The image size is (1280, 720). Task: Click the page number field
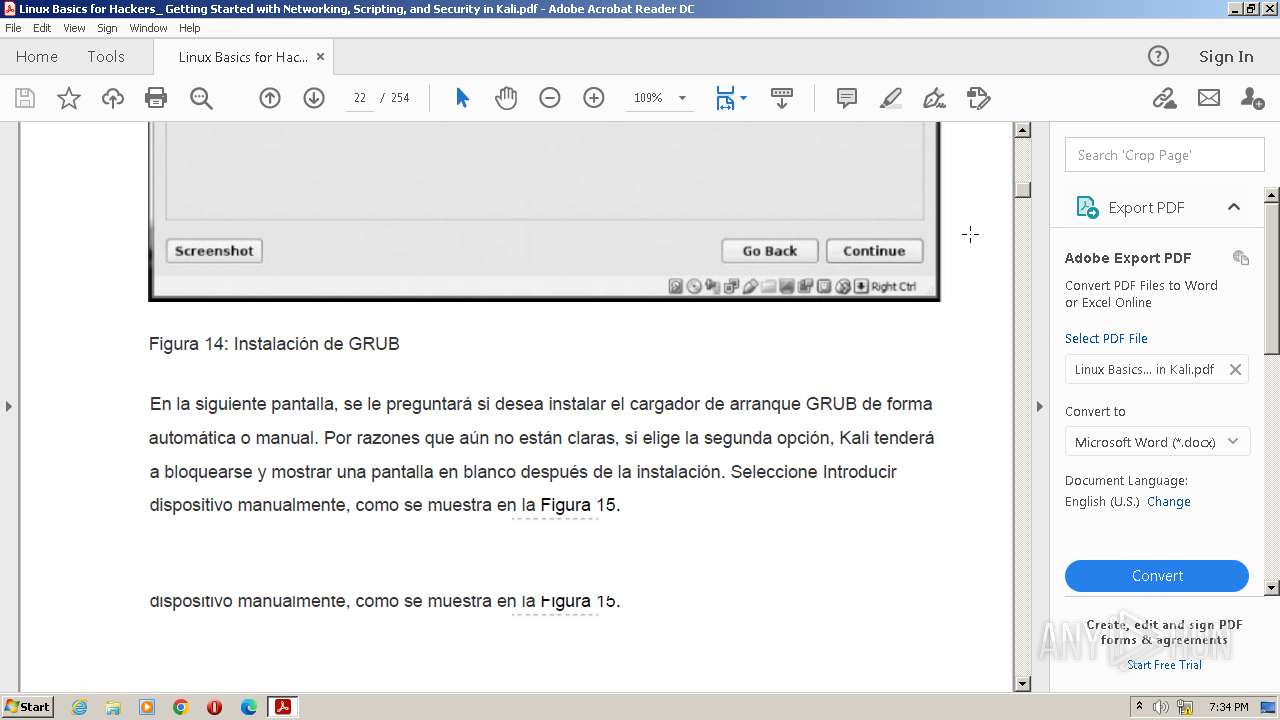[359, 98]
